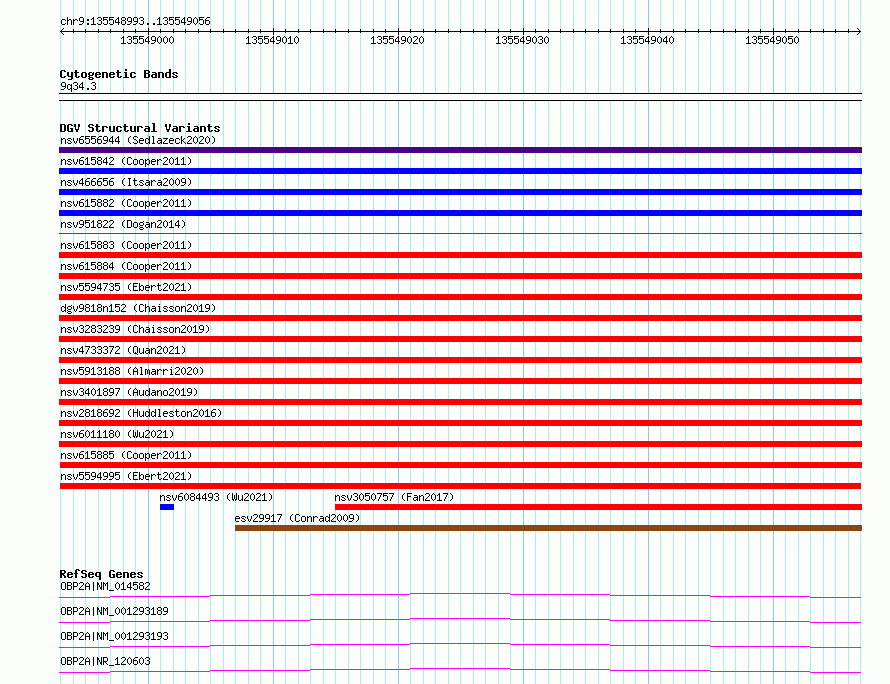890x684 pixels.
Task: Click ruler position 135549010
Action: [x=272, y=40]
